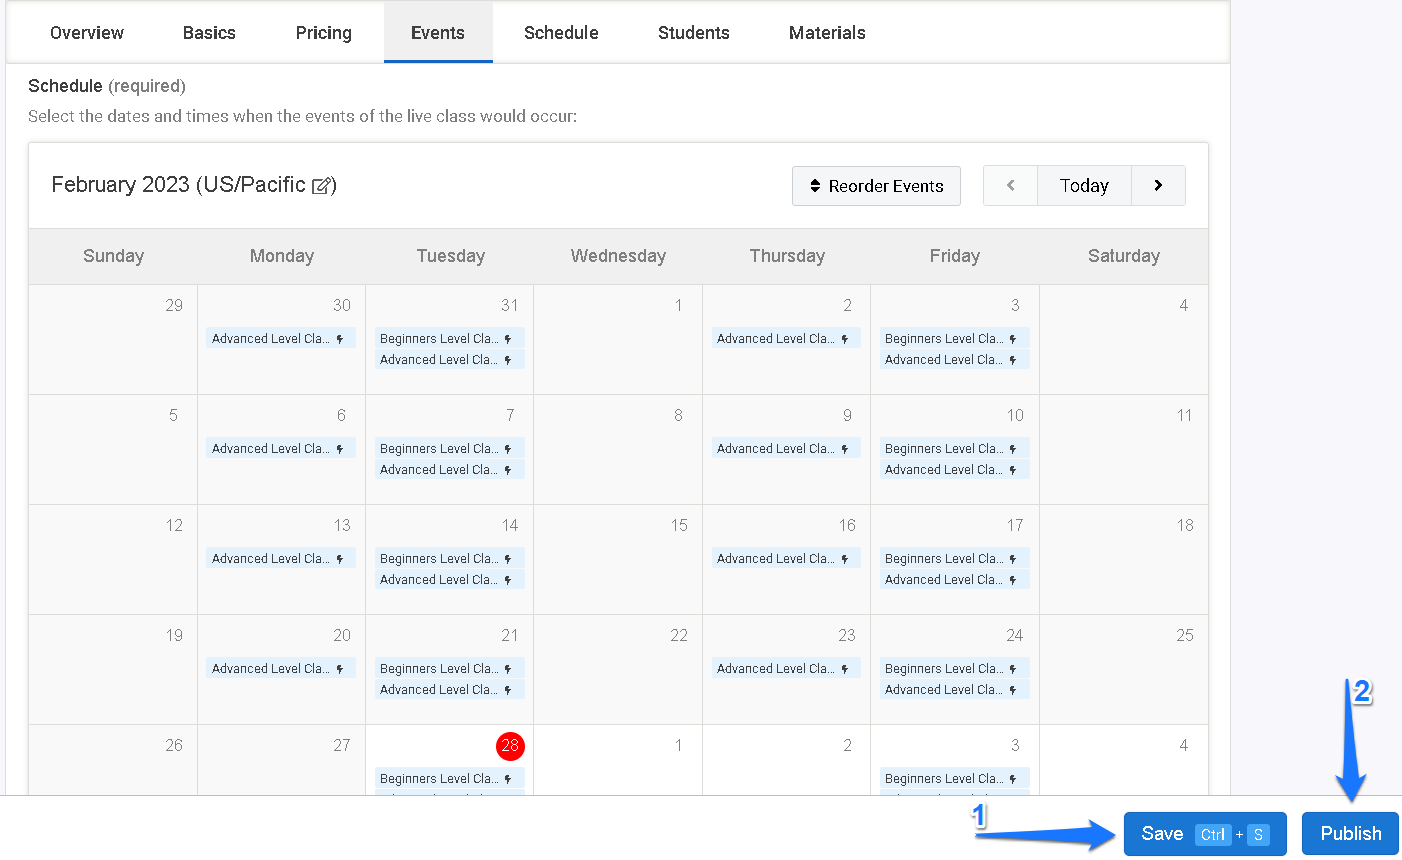Edit the US/Pacific timezone pencil icon
The image size is (1402, 860).
click(x=322, y=186)
